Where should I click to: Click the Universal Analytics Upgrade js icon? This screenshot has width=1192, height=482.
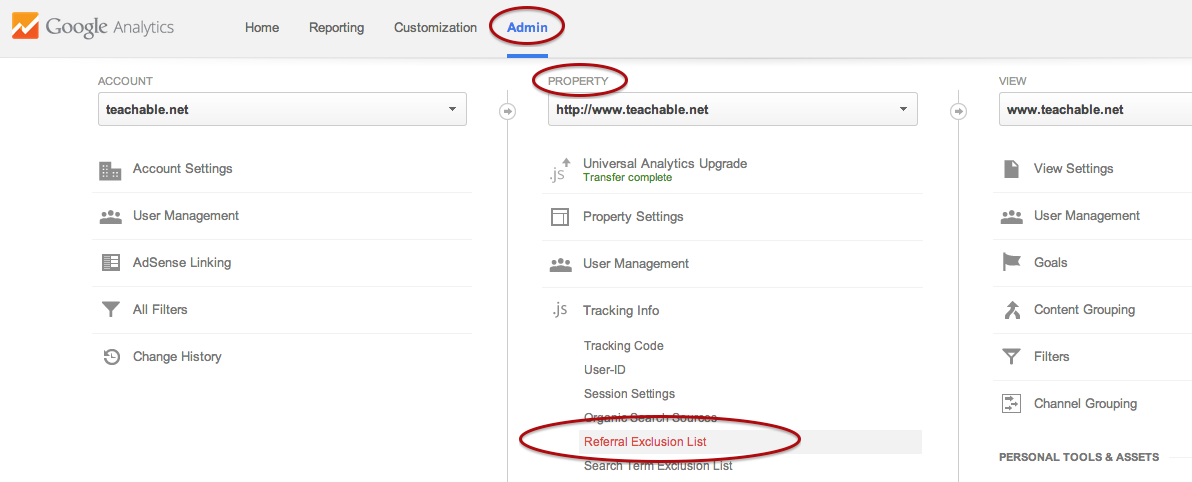tap(560, 170)
